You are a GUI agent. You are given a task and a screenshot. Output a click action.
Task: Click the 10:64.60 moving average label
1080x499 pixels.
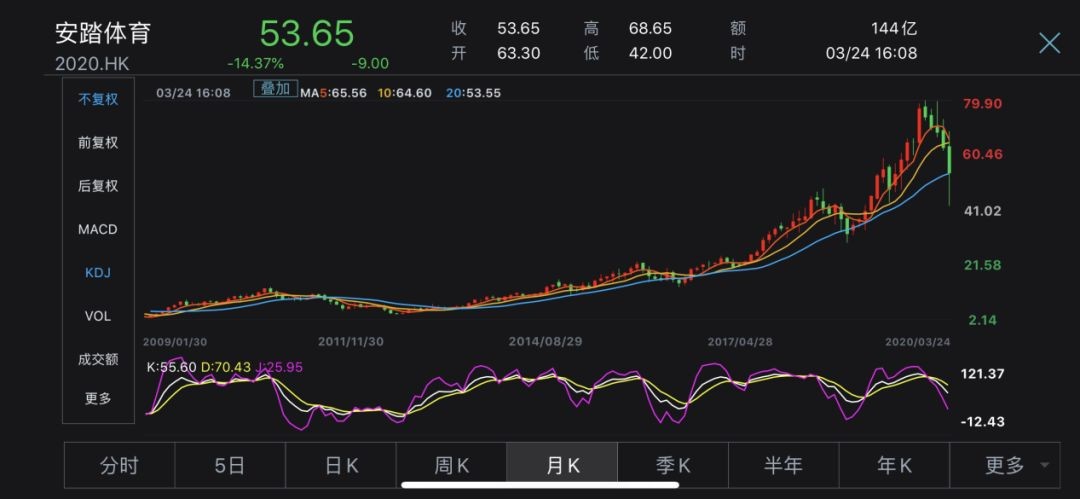point(405,93)
